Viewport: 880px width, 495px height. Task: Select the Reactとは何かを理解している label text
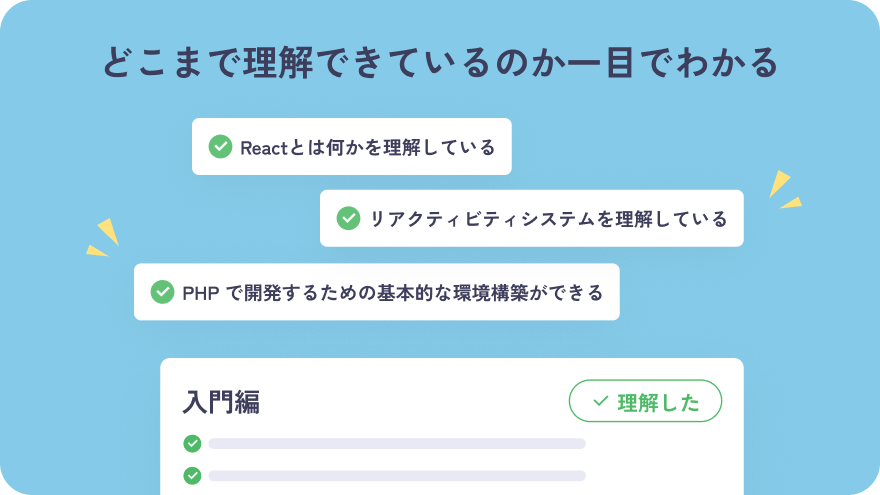click(x=368, y=147)
